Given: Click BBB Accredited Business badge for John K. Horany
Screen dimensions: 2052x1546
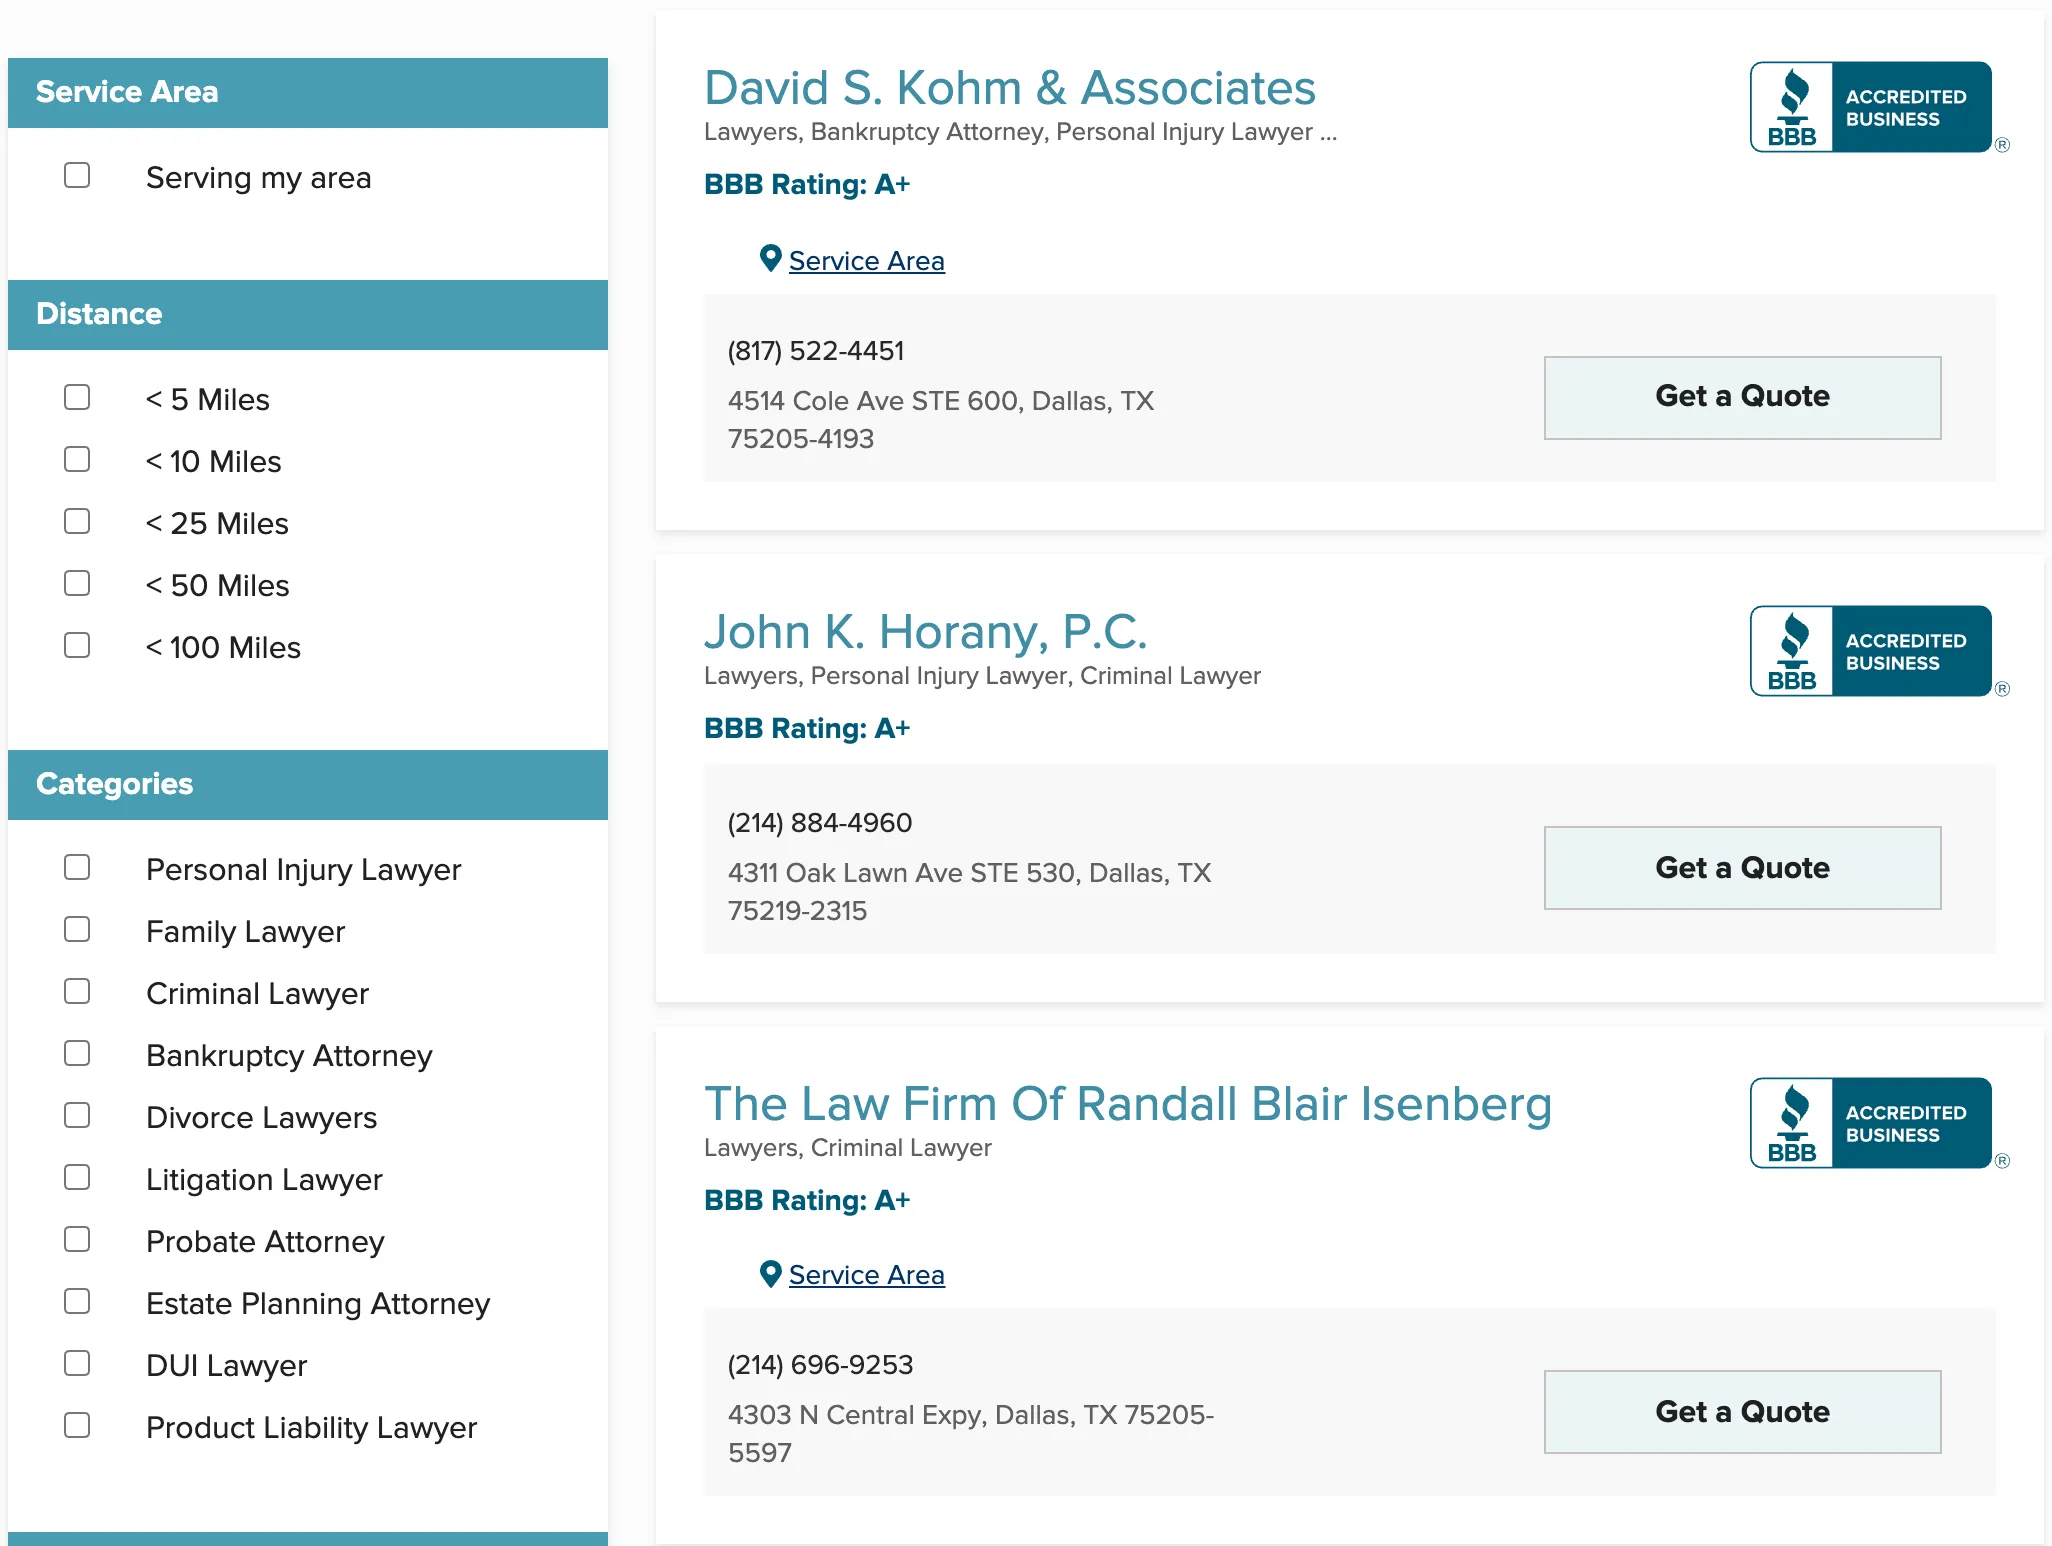Looking at the screenshot, I should point(1870,651).
